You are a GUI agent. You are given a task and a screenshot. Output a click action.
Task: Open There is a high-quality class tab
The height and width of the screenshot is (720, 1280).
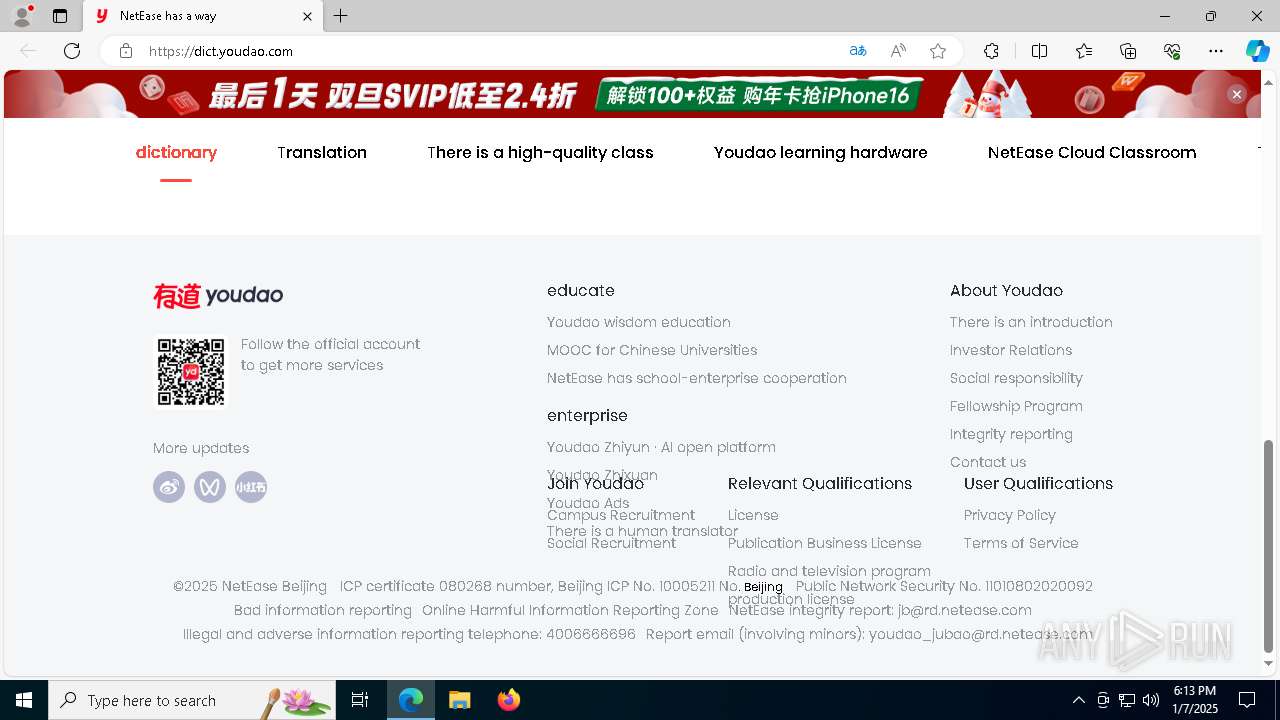pyautogui.click(x=540, y=152)
